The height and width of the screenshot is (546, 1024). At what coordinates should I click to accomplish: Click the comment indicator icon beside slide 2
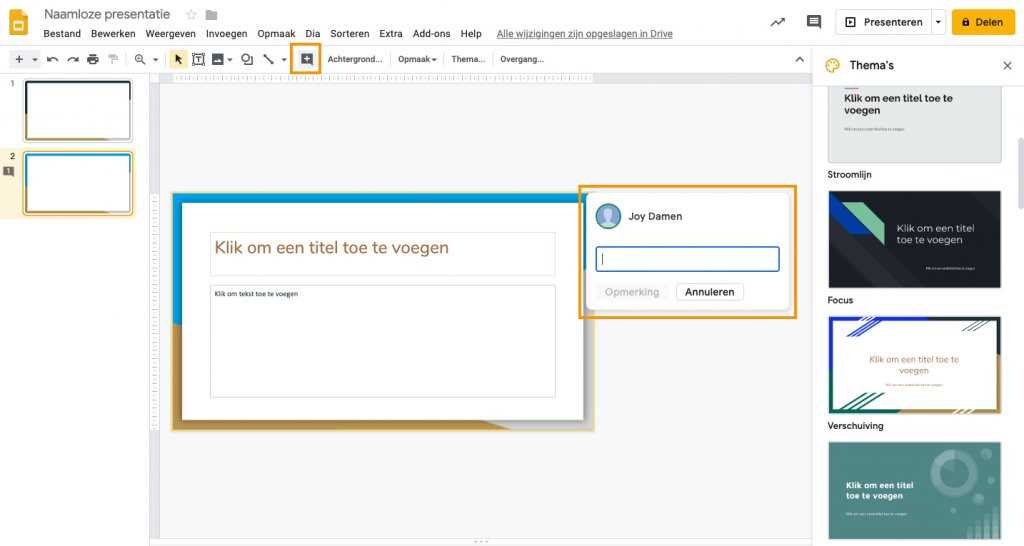(x=8, y=172)
